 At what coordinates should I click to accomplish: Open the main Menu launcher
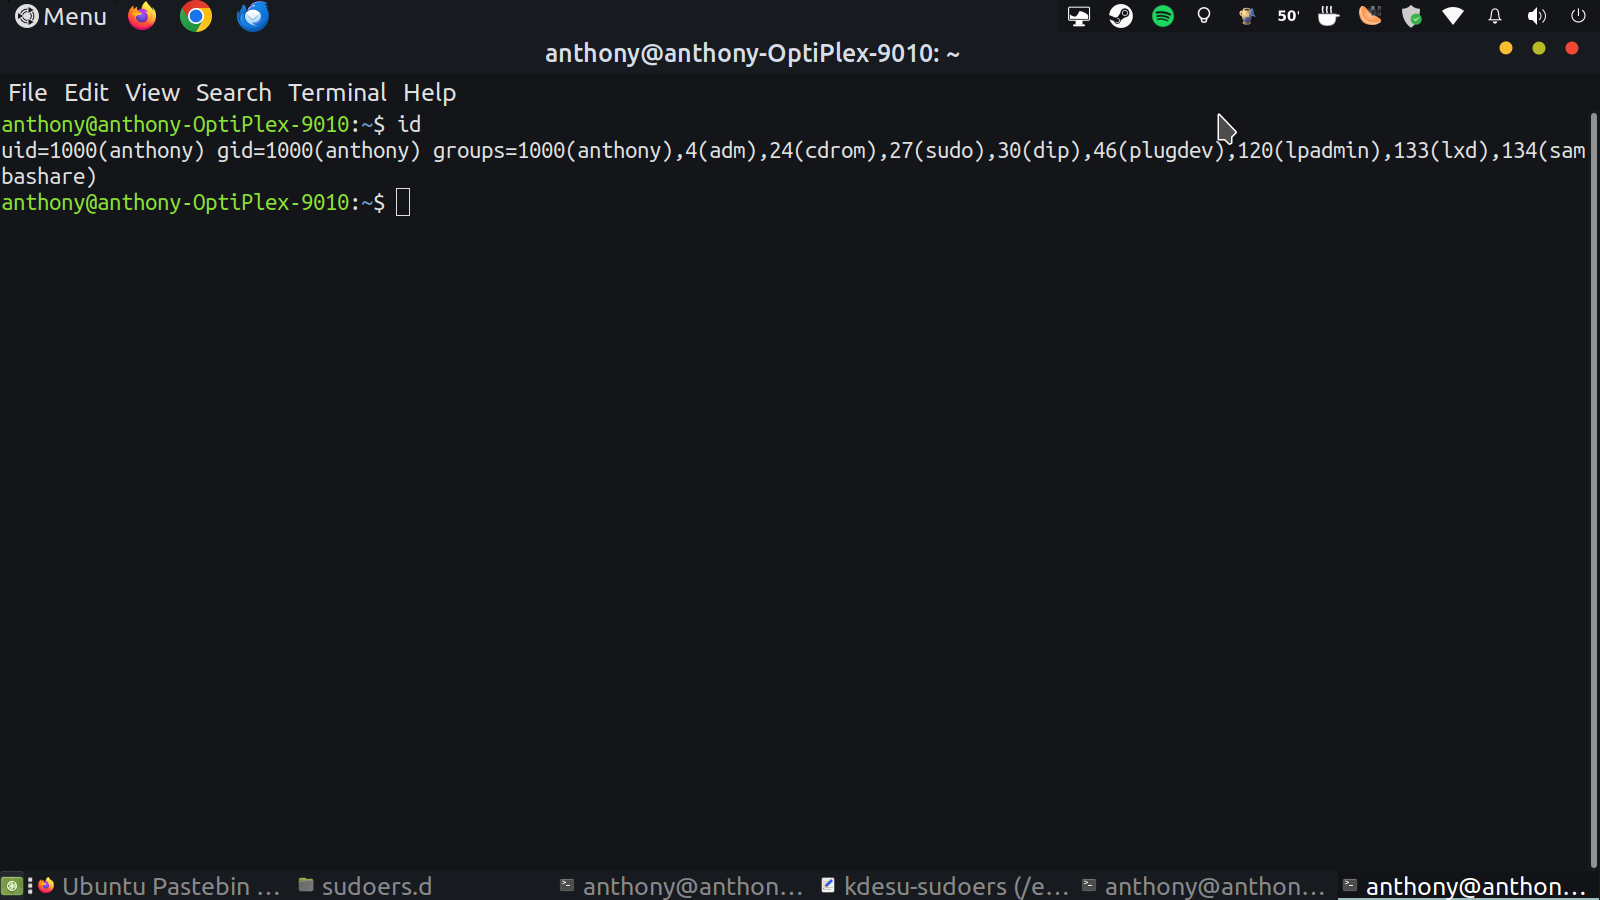click(61, 17)
